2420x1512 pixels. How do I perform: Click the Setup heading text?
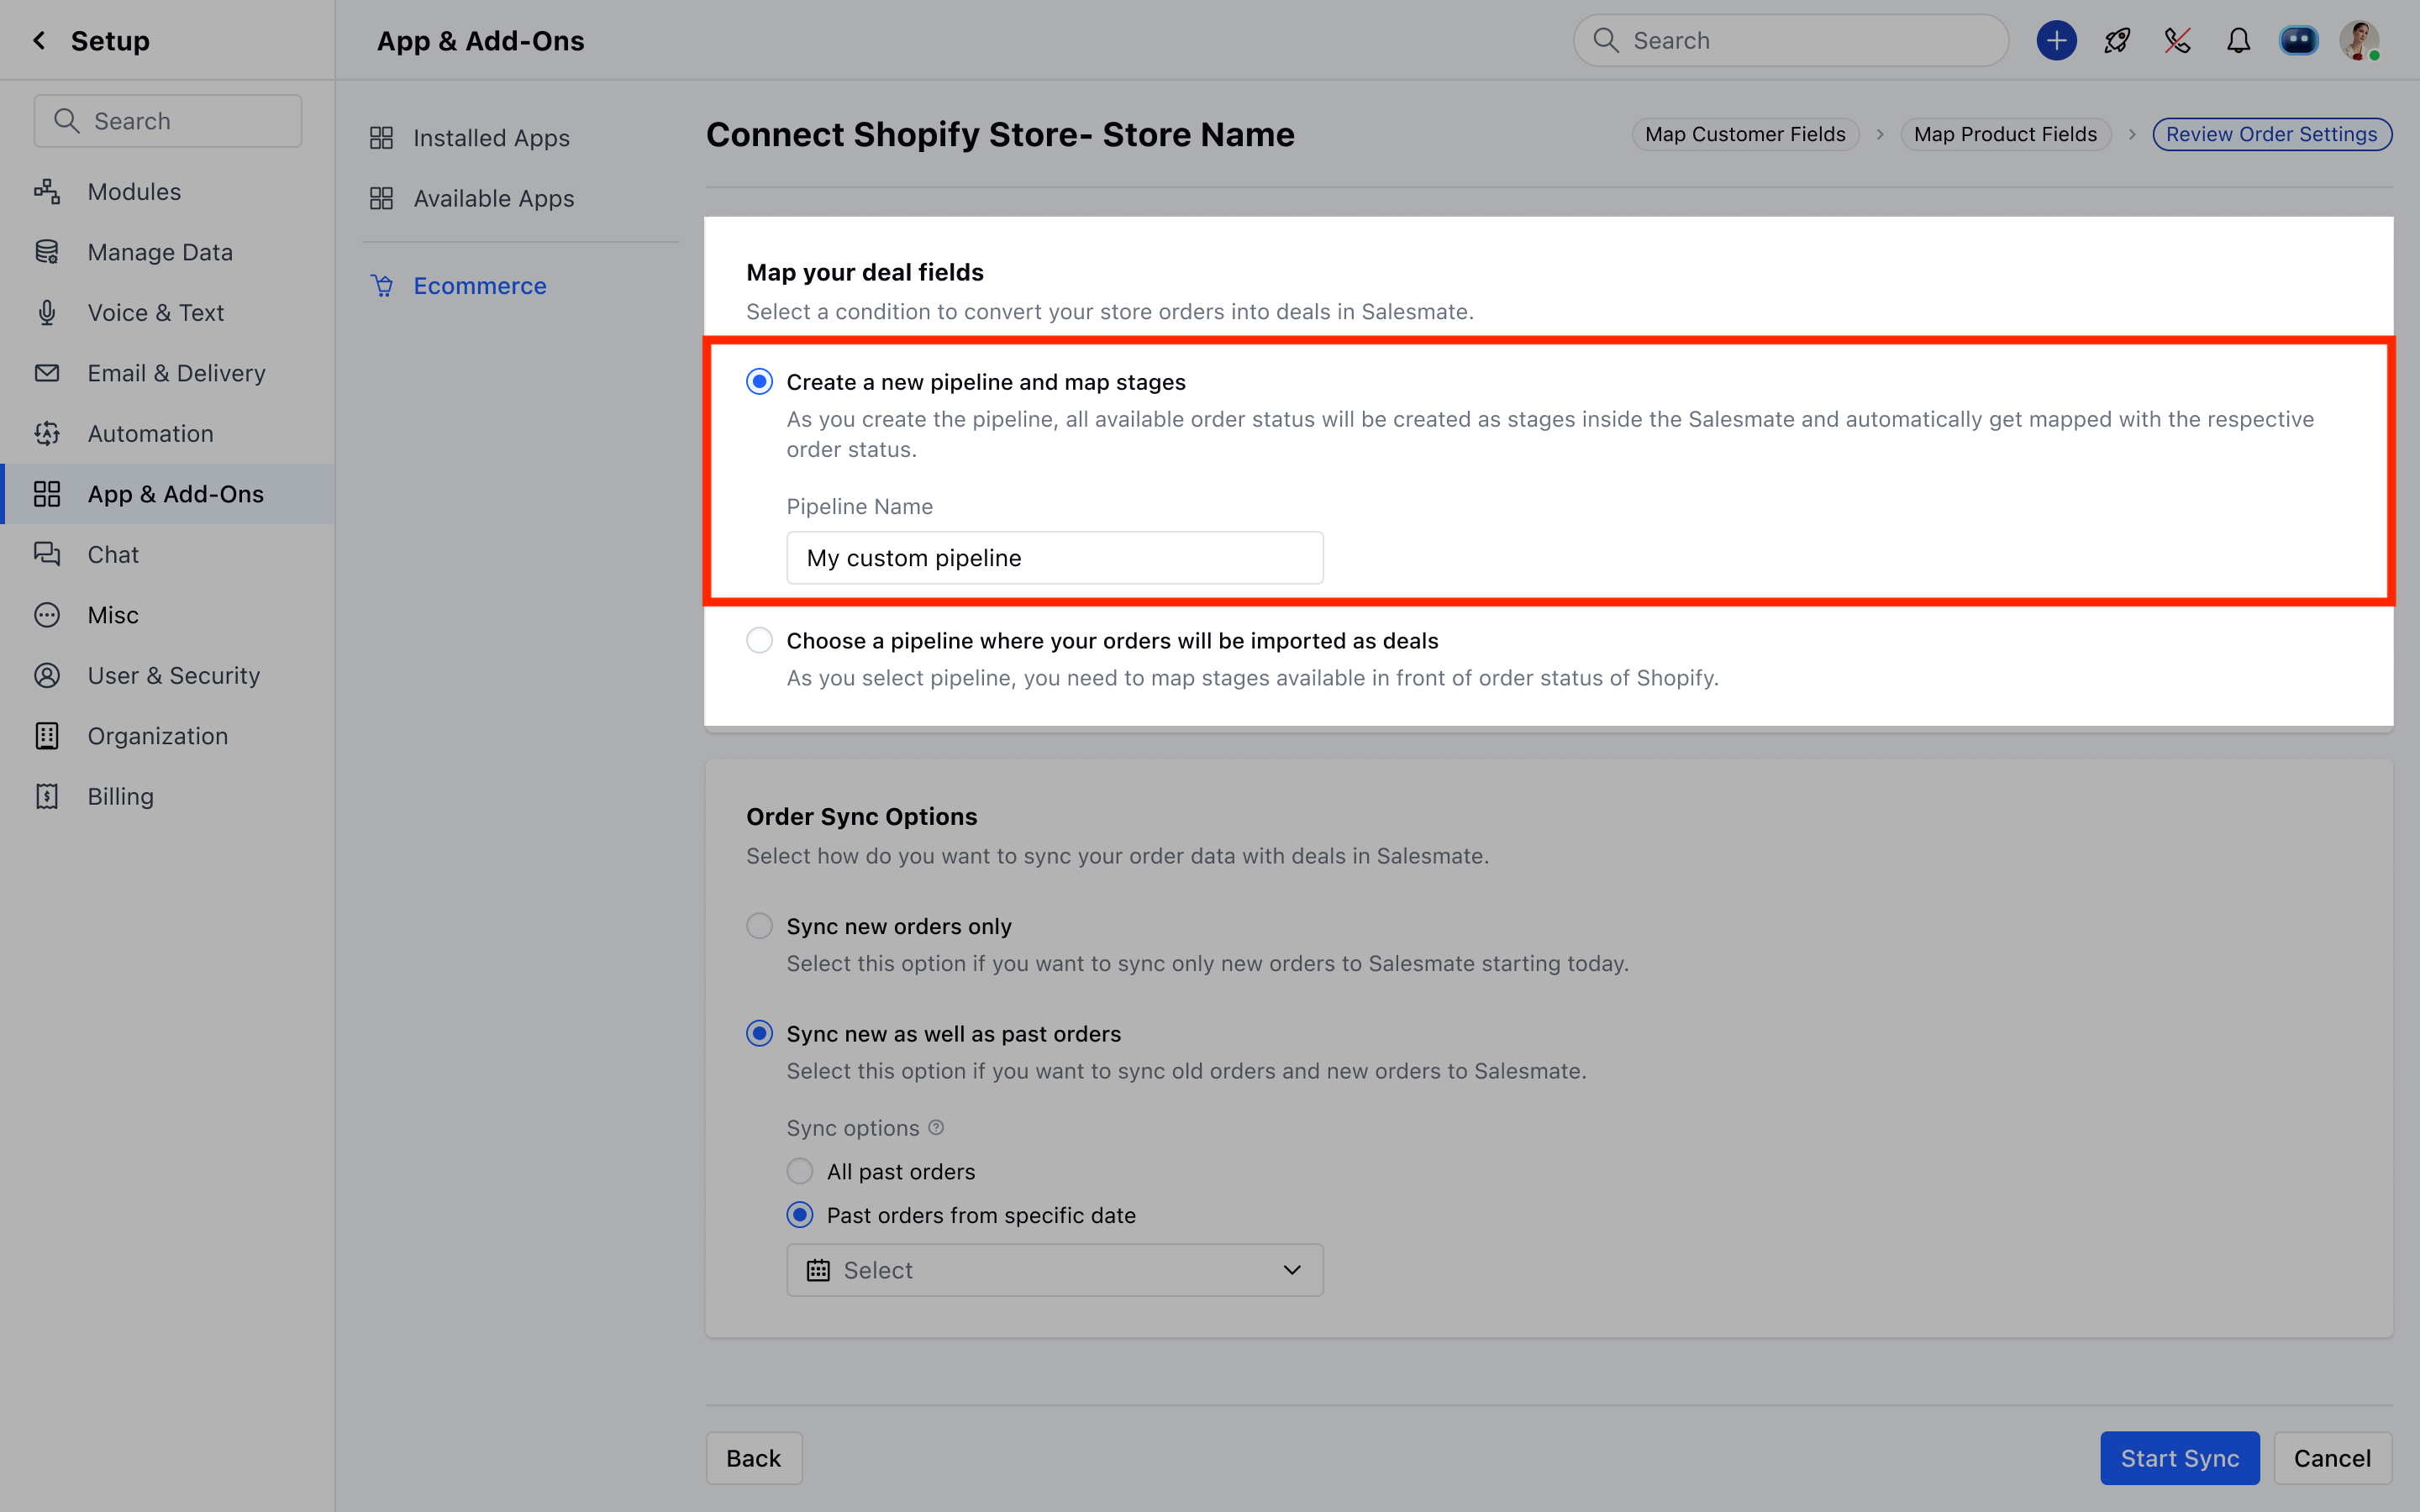coord(110,40)
